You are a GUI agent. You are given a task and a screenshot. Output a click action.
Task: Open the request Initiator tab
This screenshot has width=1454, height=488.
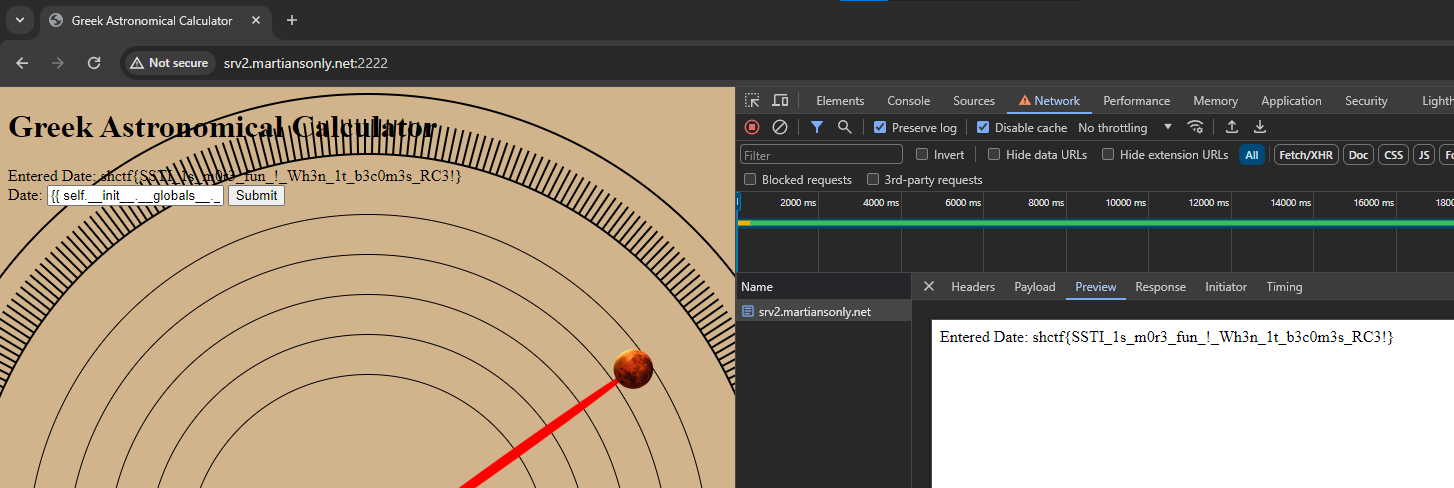coord(1226,287)
